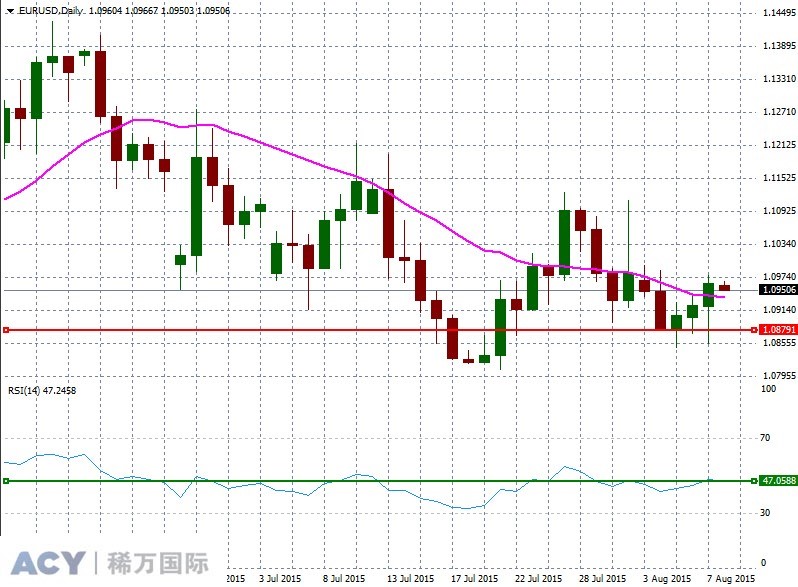Select the red 1.08791 price label
The width and height of the screenshot is (798, 587).
pos(778,330)
